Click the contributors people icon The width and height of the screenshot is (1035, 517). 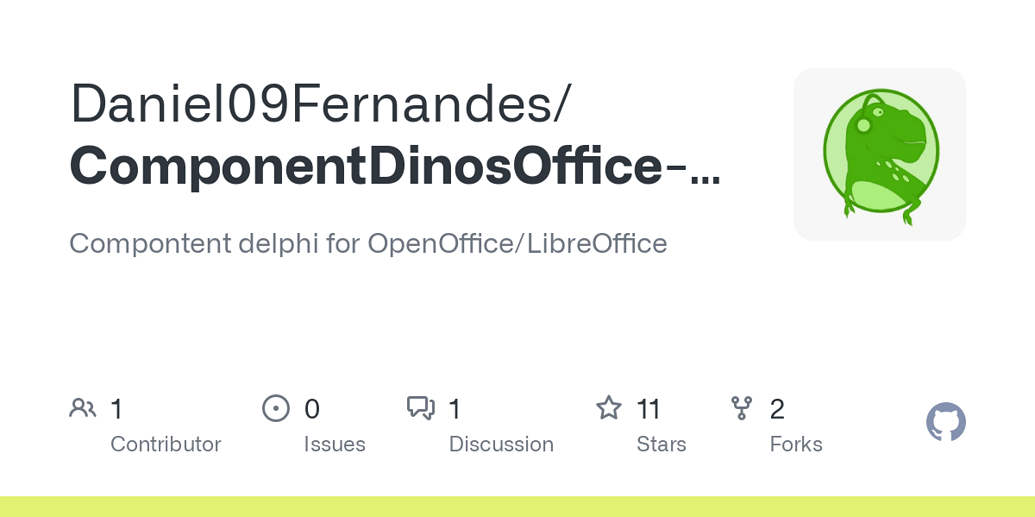[x=83, y=408]
